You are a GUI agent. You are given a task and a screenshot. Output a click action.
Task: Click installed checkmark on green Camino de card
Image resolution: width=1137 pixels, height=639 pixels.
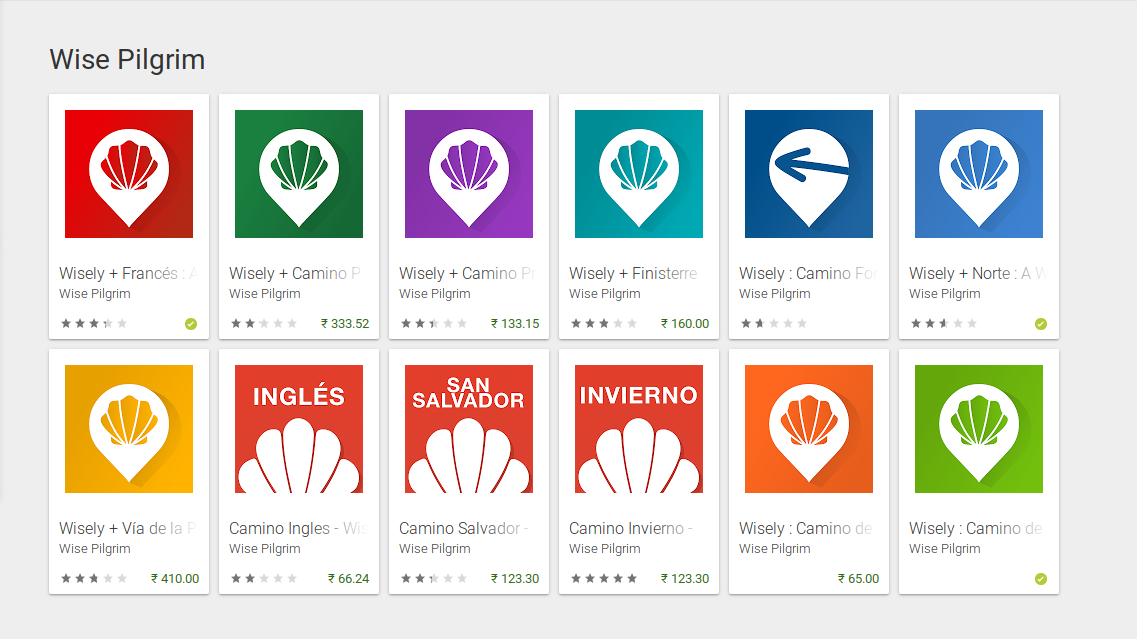coord(1041,579)
